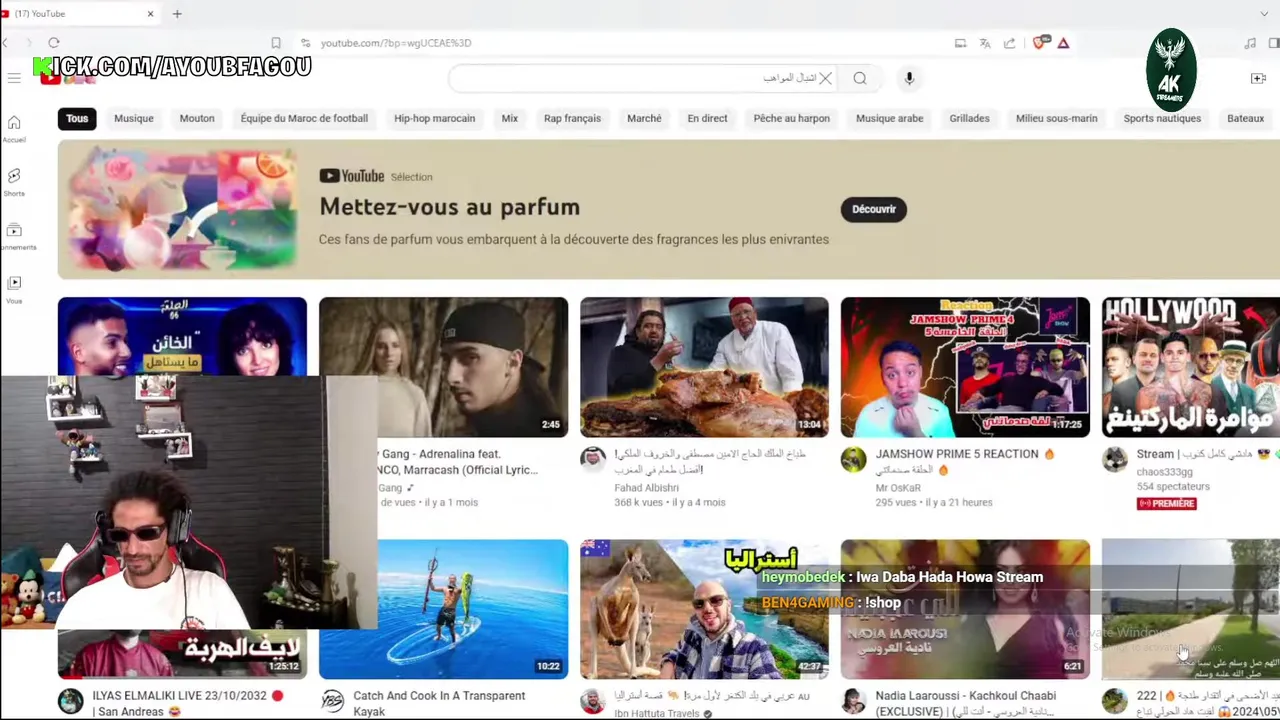Click the YouTube logo to go home
This screenshot has height=720, width=1280.
click(x=66, y=78)
